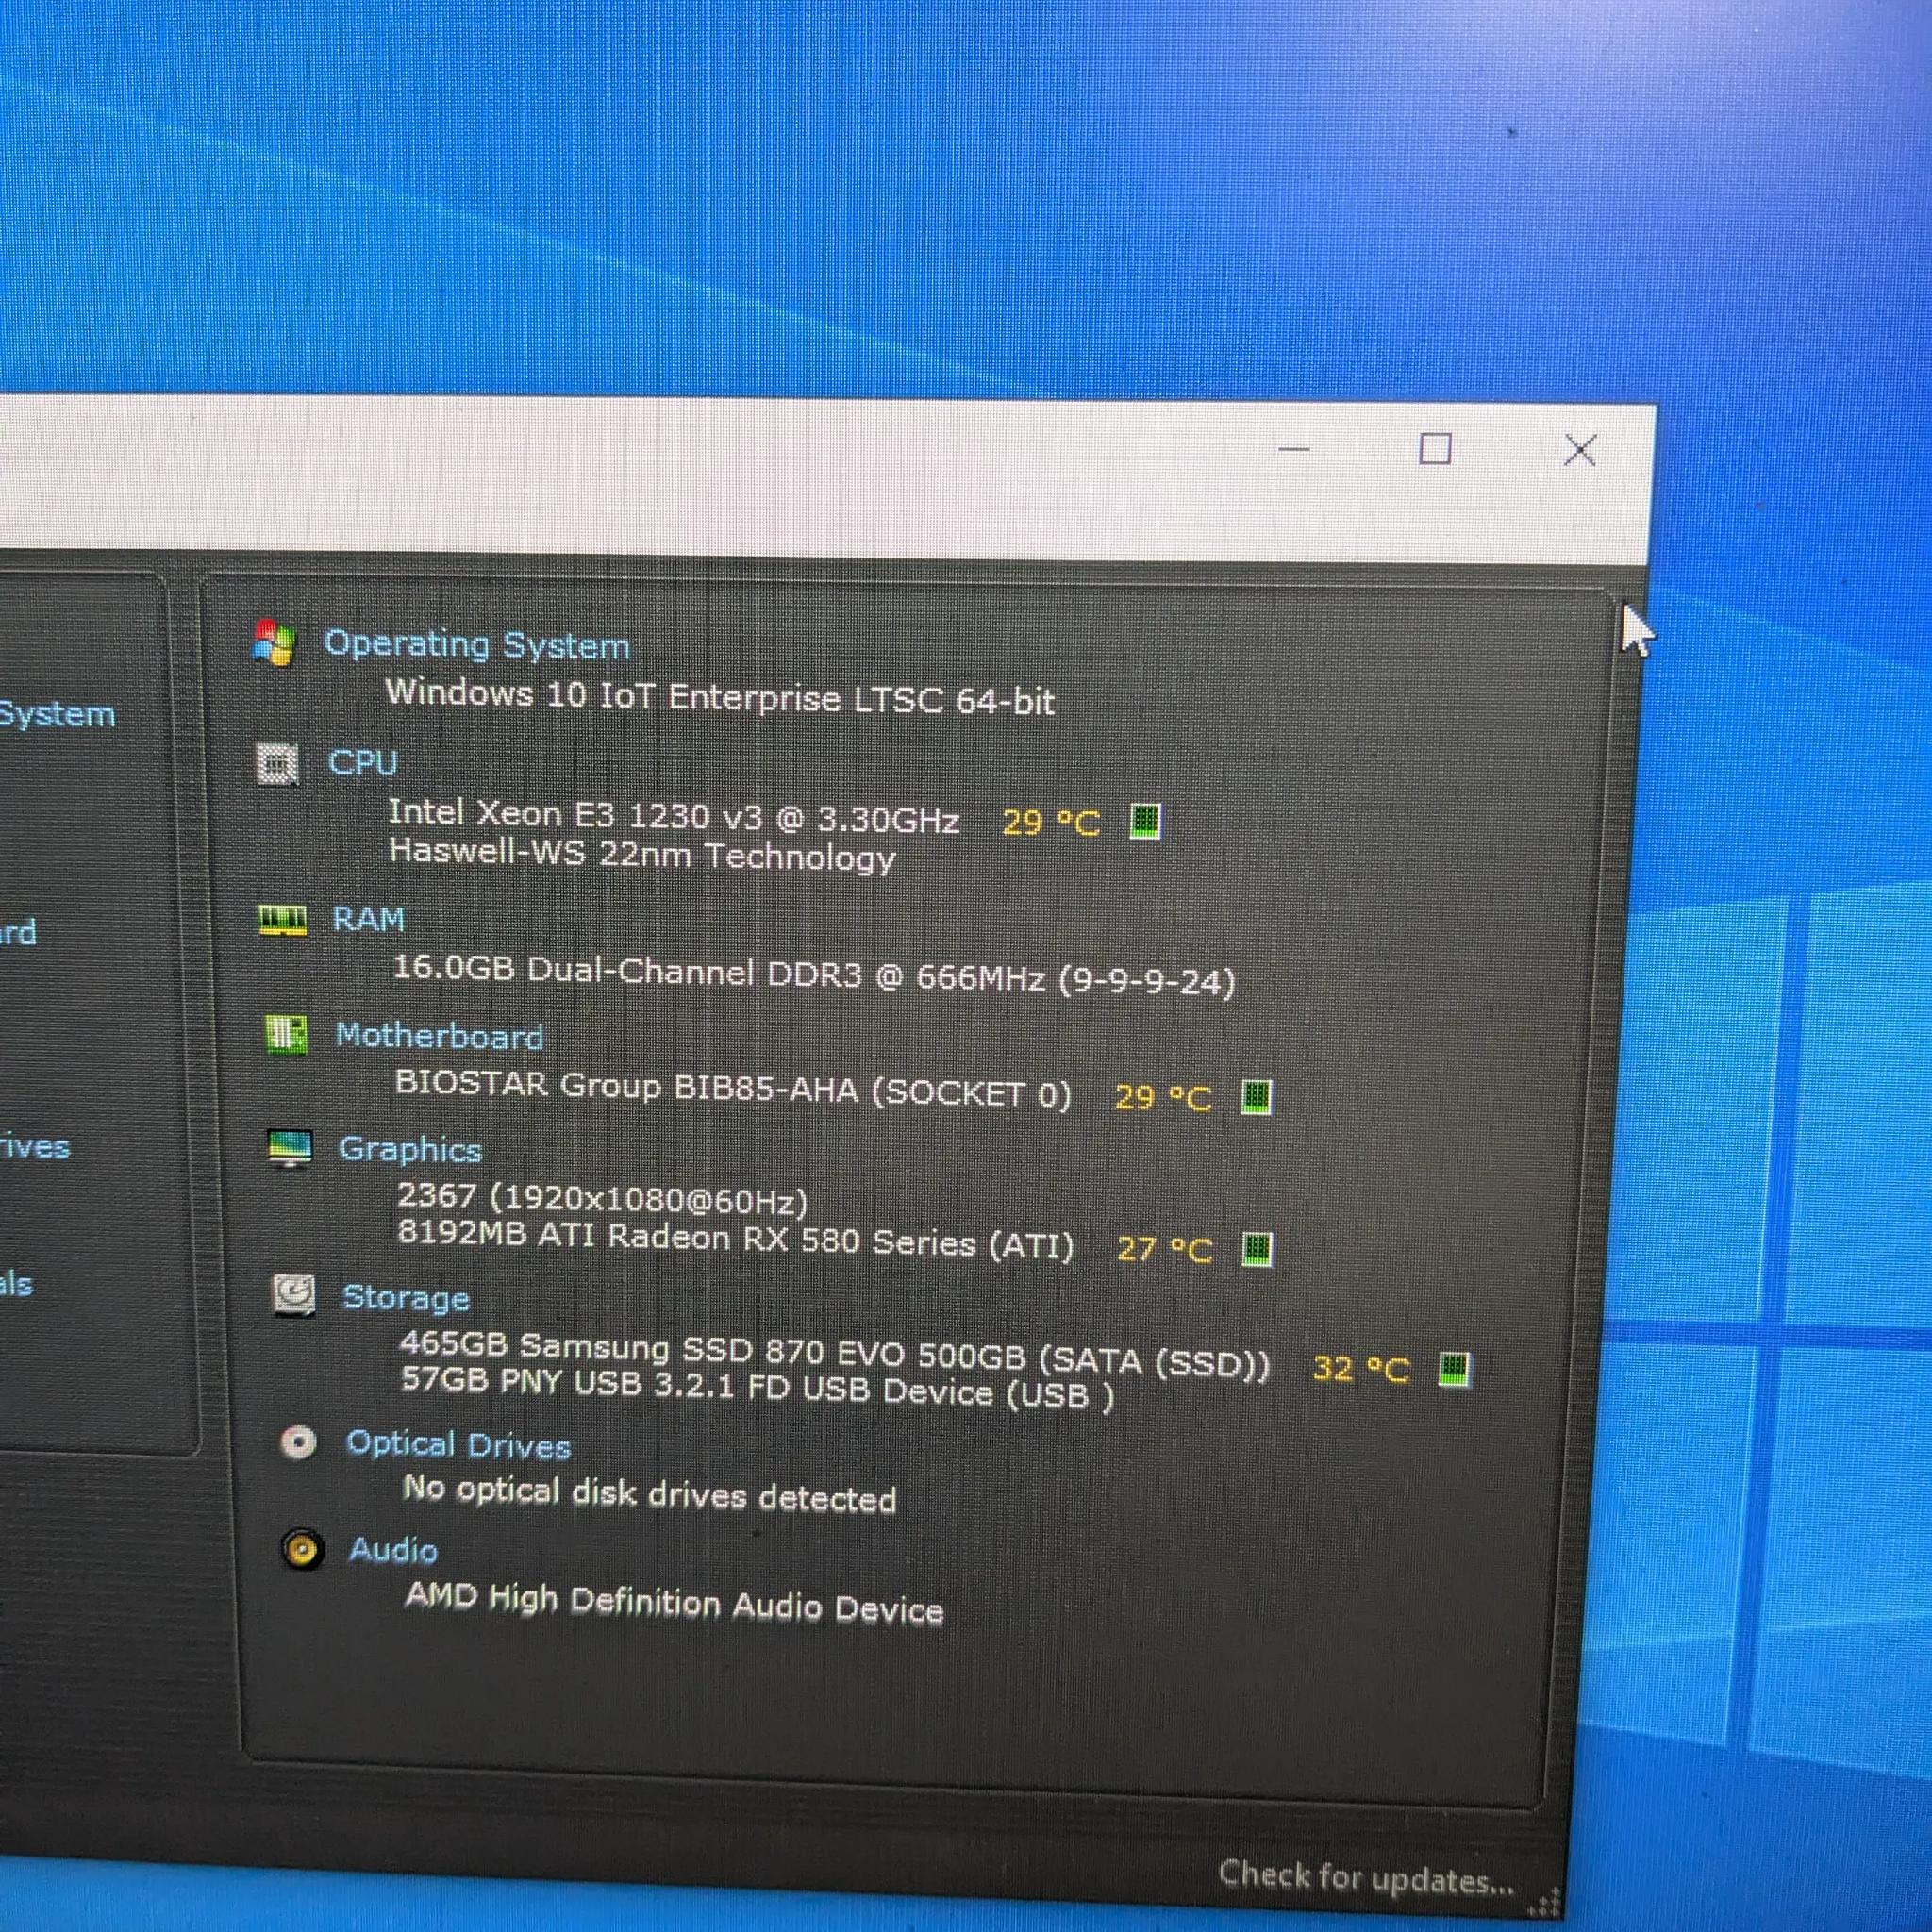Click the motherboard 29 °C temperature value
1932x1932 pixels.
[x=1163, y=1097]
